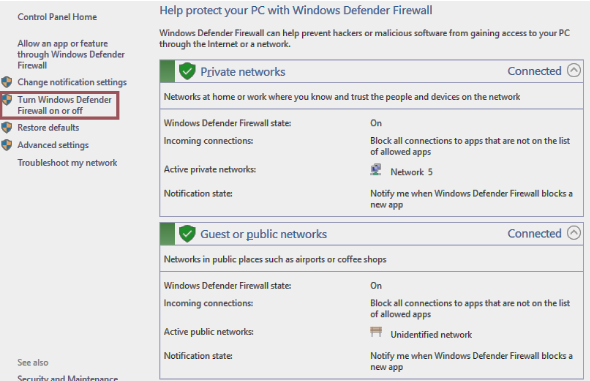590x381 pixels.
Task: Collapse the Guest or public networks chevron
Action: tap(574, 233)
